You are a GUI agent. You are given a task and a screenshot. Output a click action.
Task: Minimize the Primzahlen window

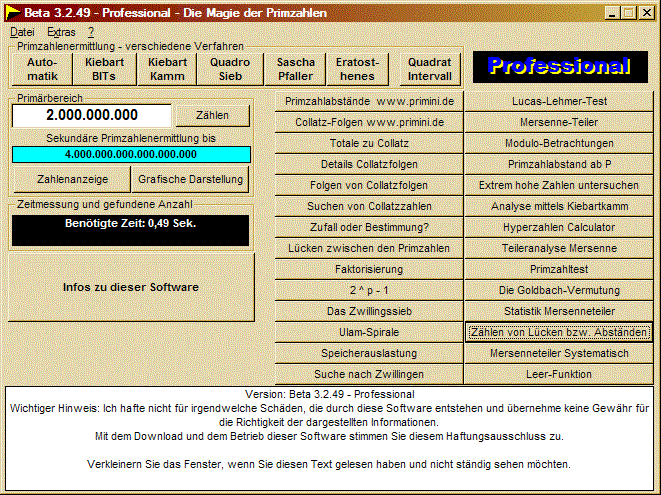point(612,13)
